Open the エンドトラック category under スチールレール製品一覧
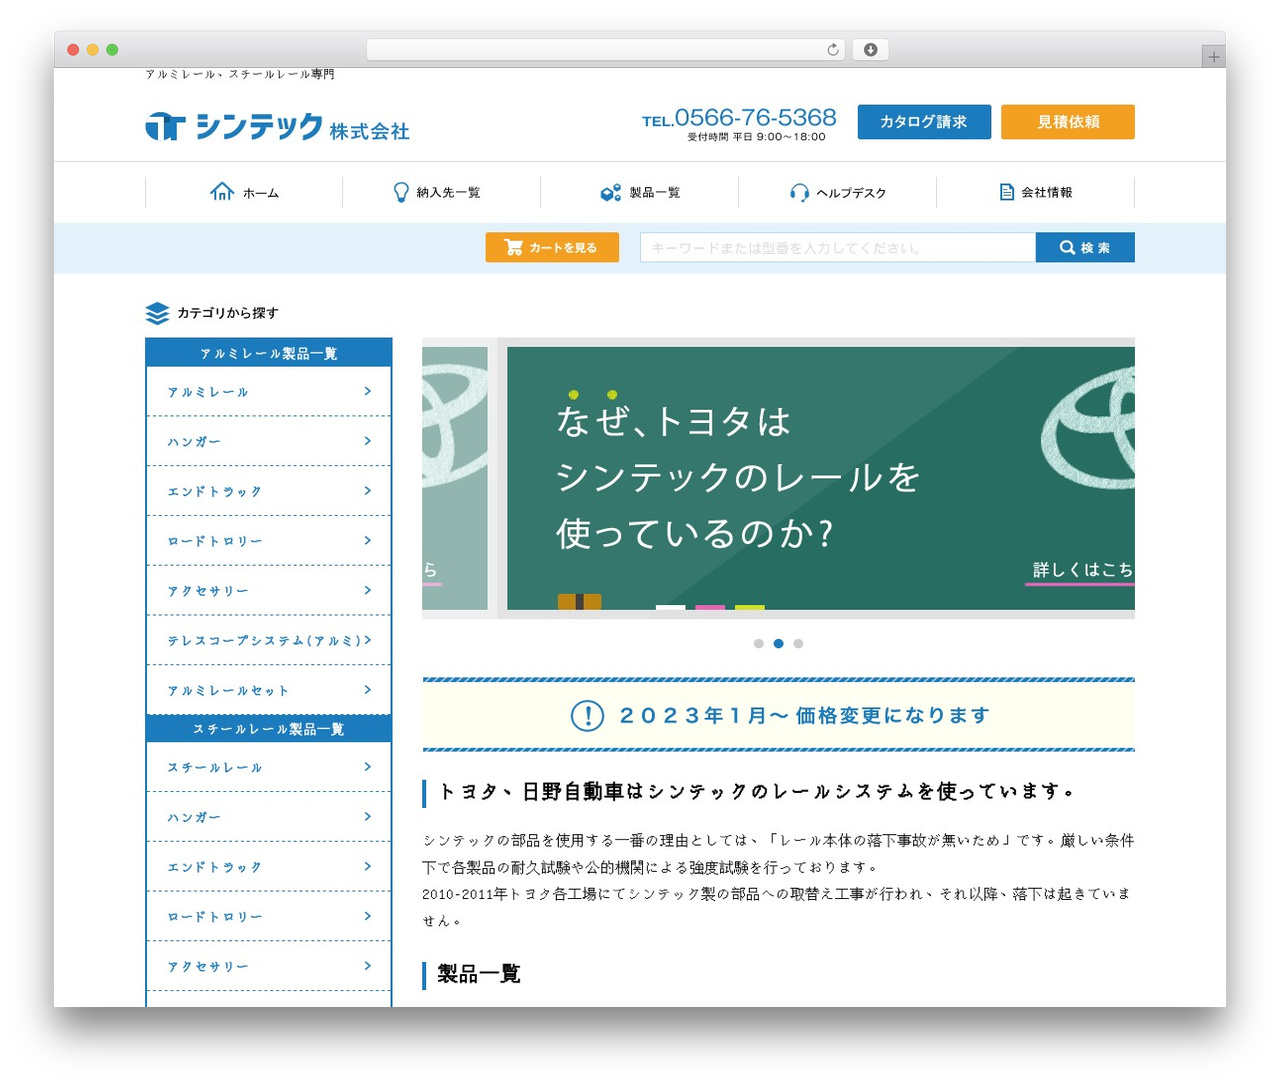This screenshot has height=1084, width=1280. click(269, 867)
